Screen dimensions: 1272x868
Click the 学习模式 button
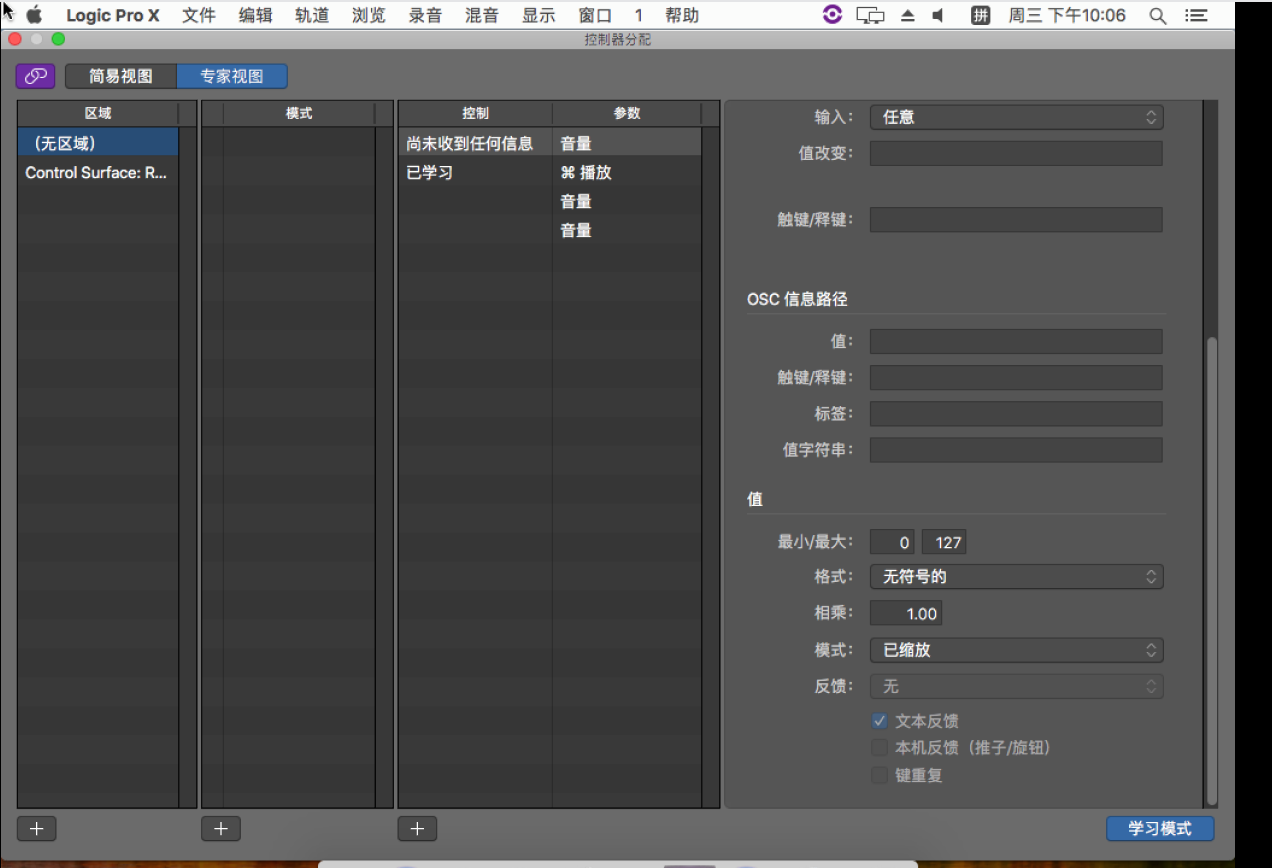pyautogui.click(x=1159, y=829)
